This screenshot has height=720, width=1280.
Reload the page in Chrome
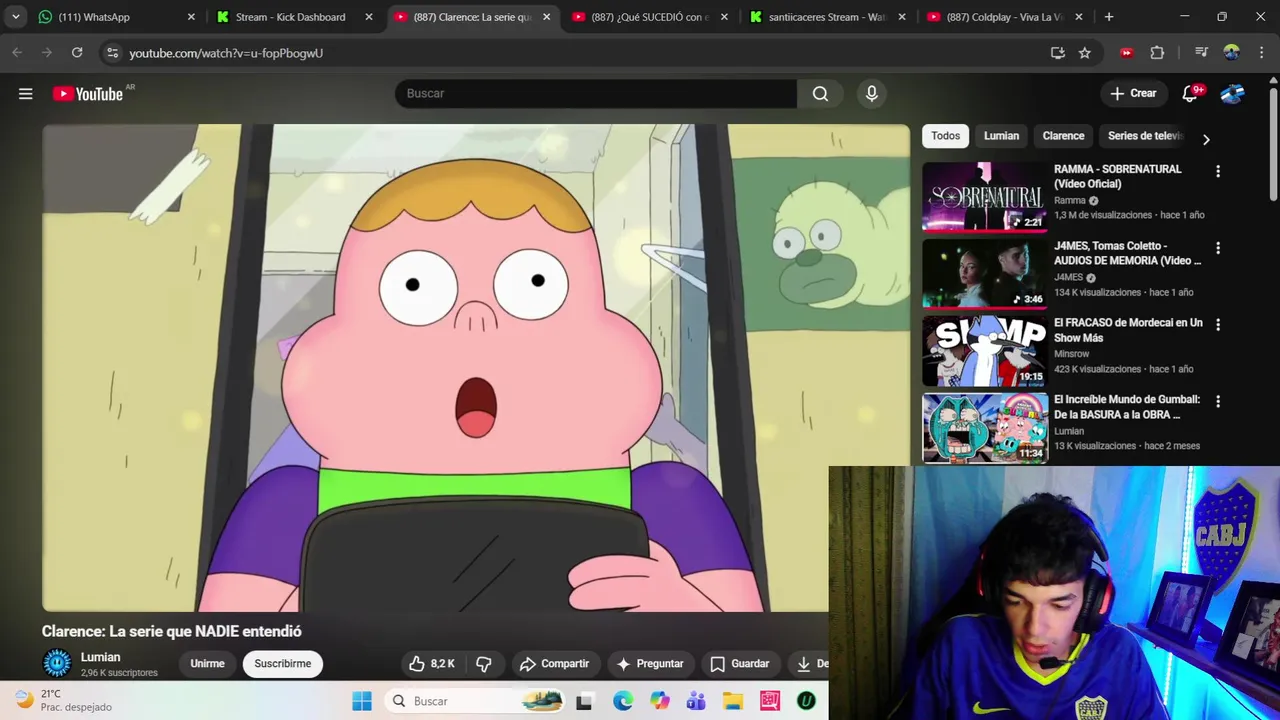77,53
